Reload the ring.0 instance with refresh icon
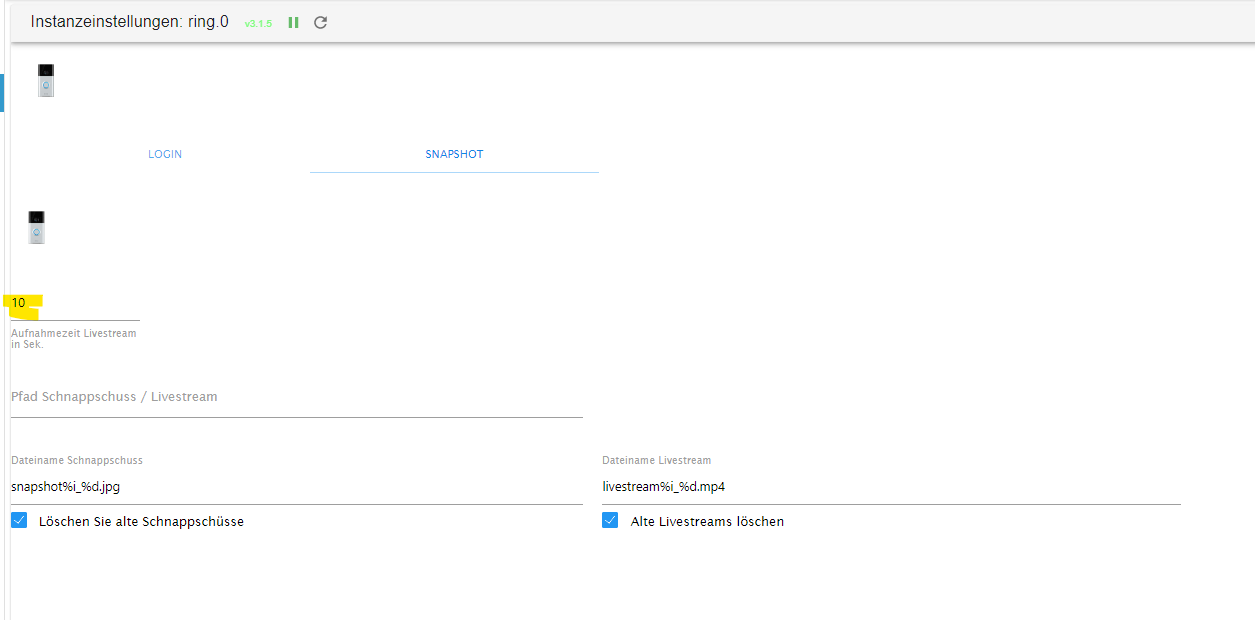Viewport: 1255px width, 620px height. coord(321,22)
